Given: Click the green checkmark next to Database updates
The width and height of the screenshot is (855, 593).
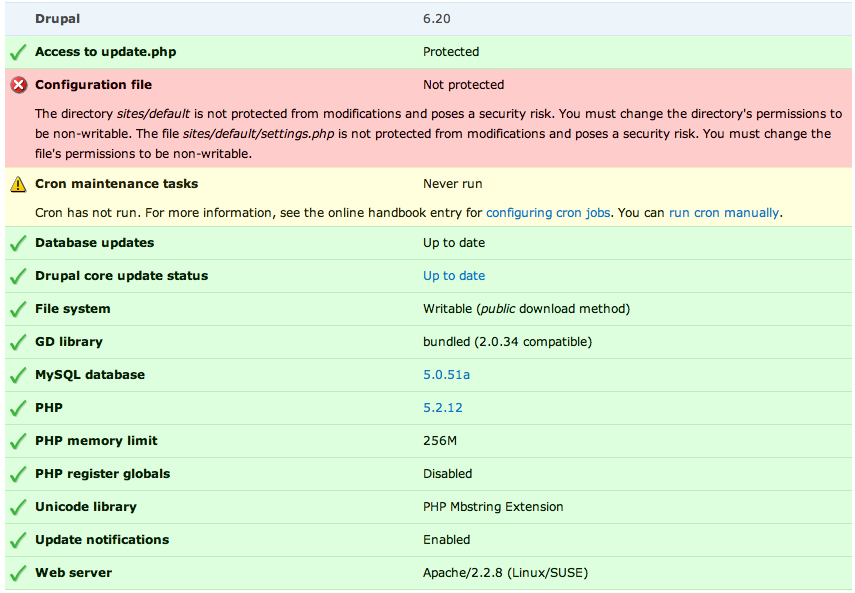Looking at the screenshot, I should click(x=18, y=243).
